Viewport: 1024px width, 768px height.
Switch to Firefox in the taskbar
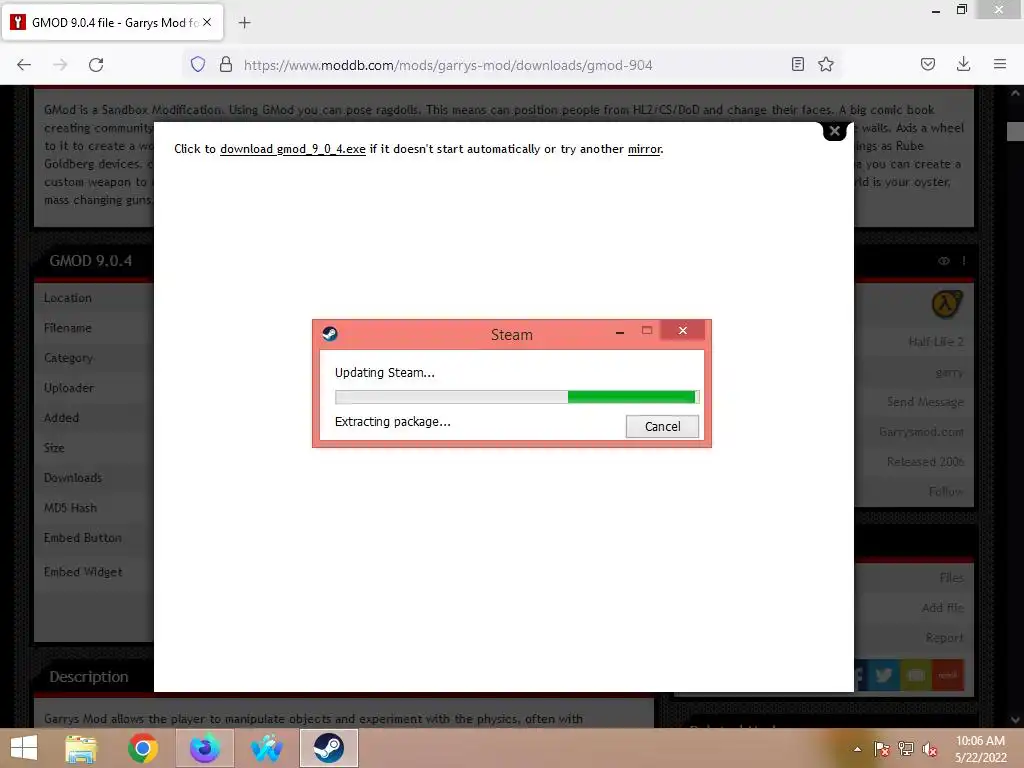(204, 748)
